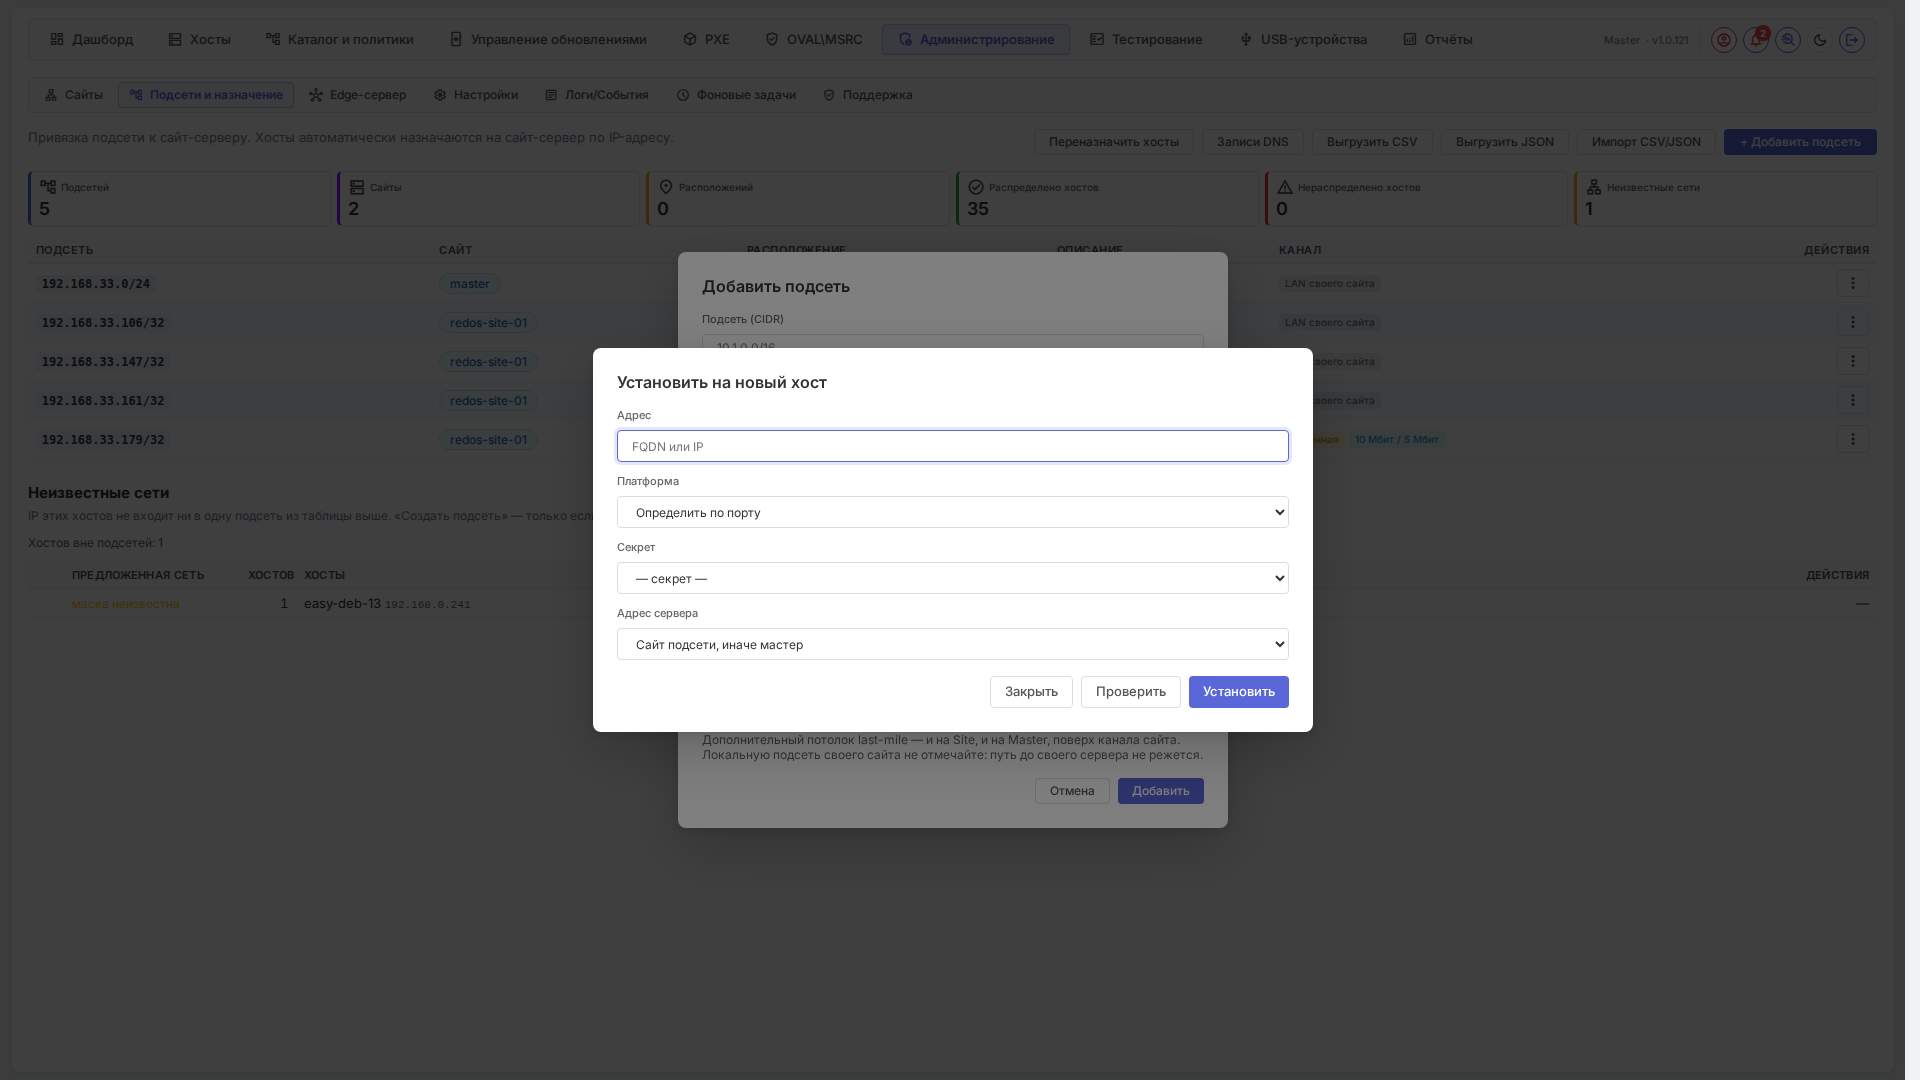Image resolution: width=1920 pixels, height=1080 pixels.
Task: Open the user profile icon
Action: (1723, 40)
